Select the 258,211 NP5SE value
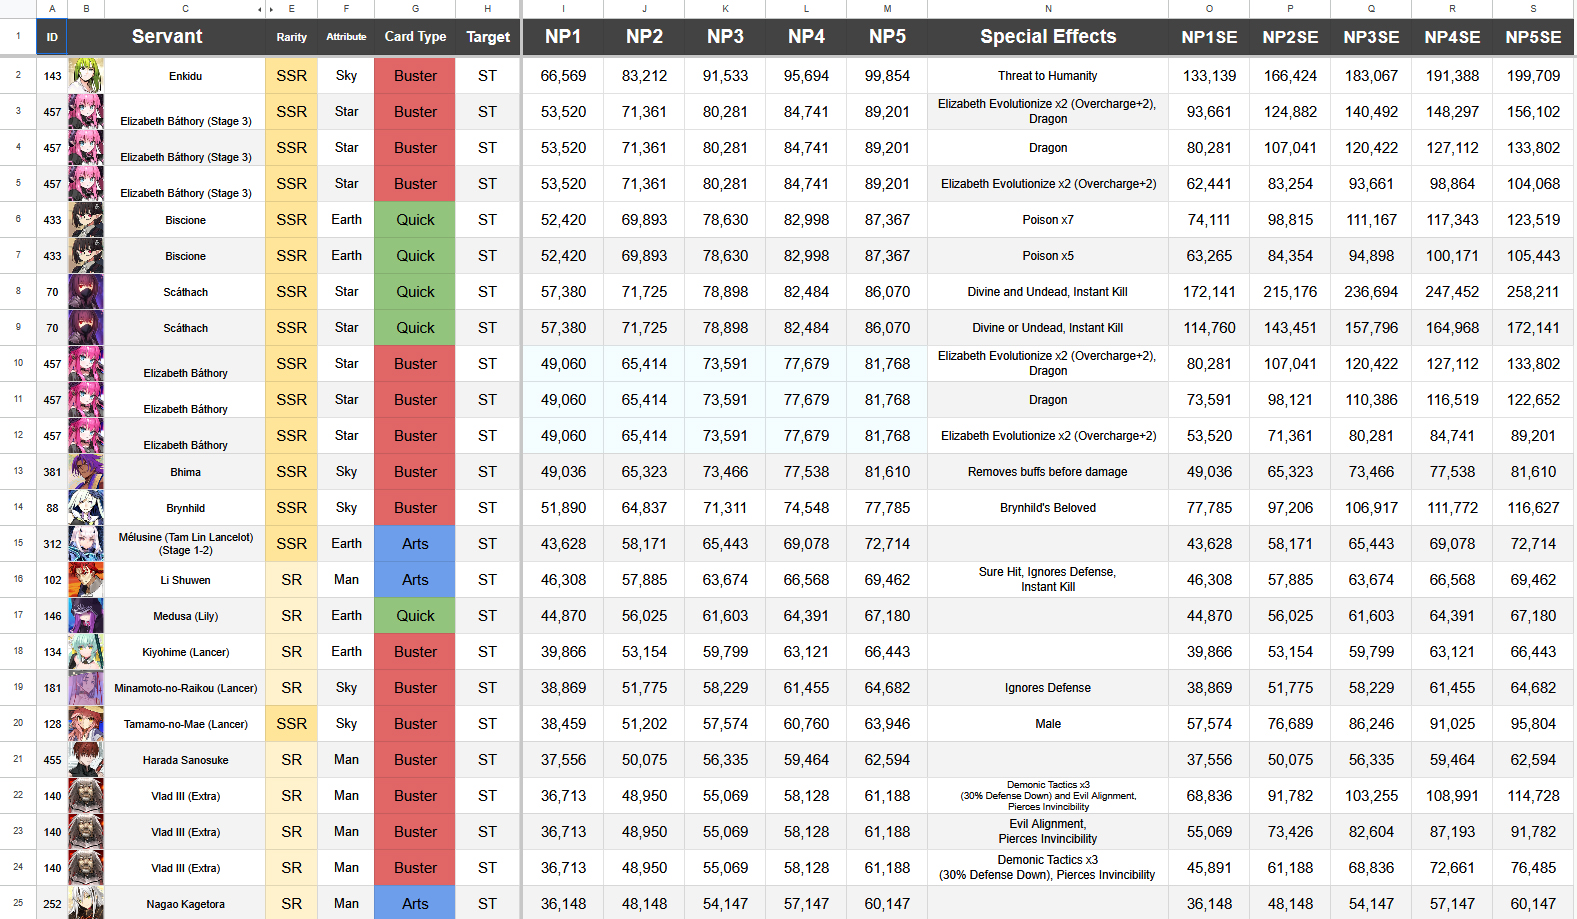Image resolution: width=1577 pixels, height=919 pixels. (x=1533, y=292)
